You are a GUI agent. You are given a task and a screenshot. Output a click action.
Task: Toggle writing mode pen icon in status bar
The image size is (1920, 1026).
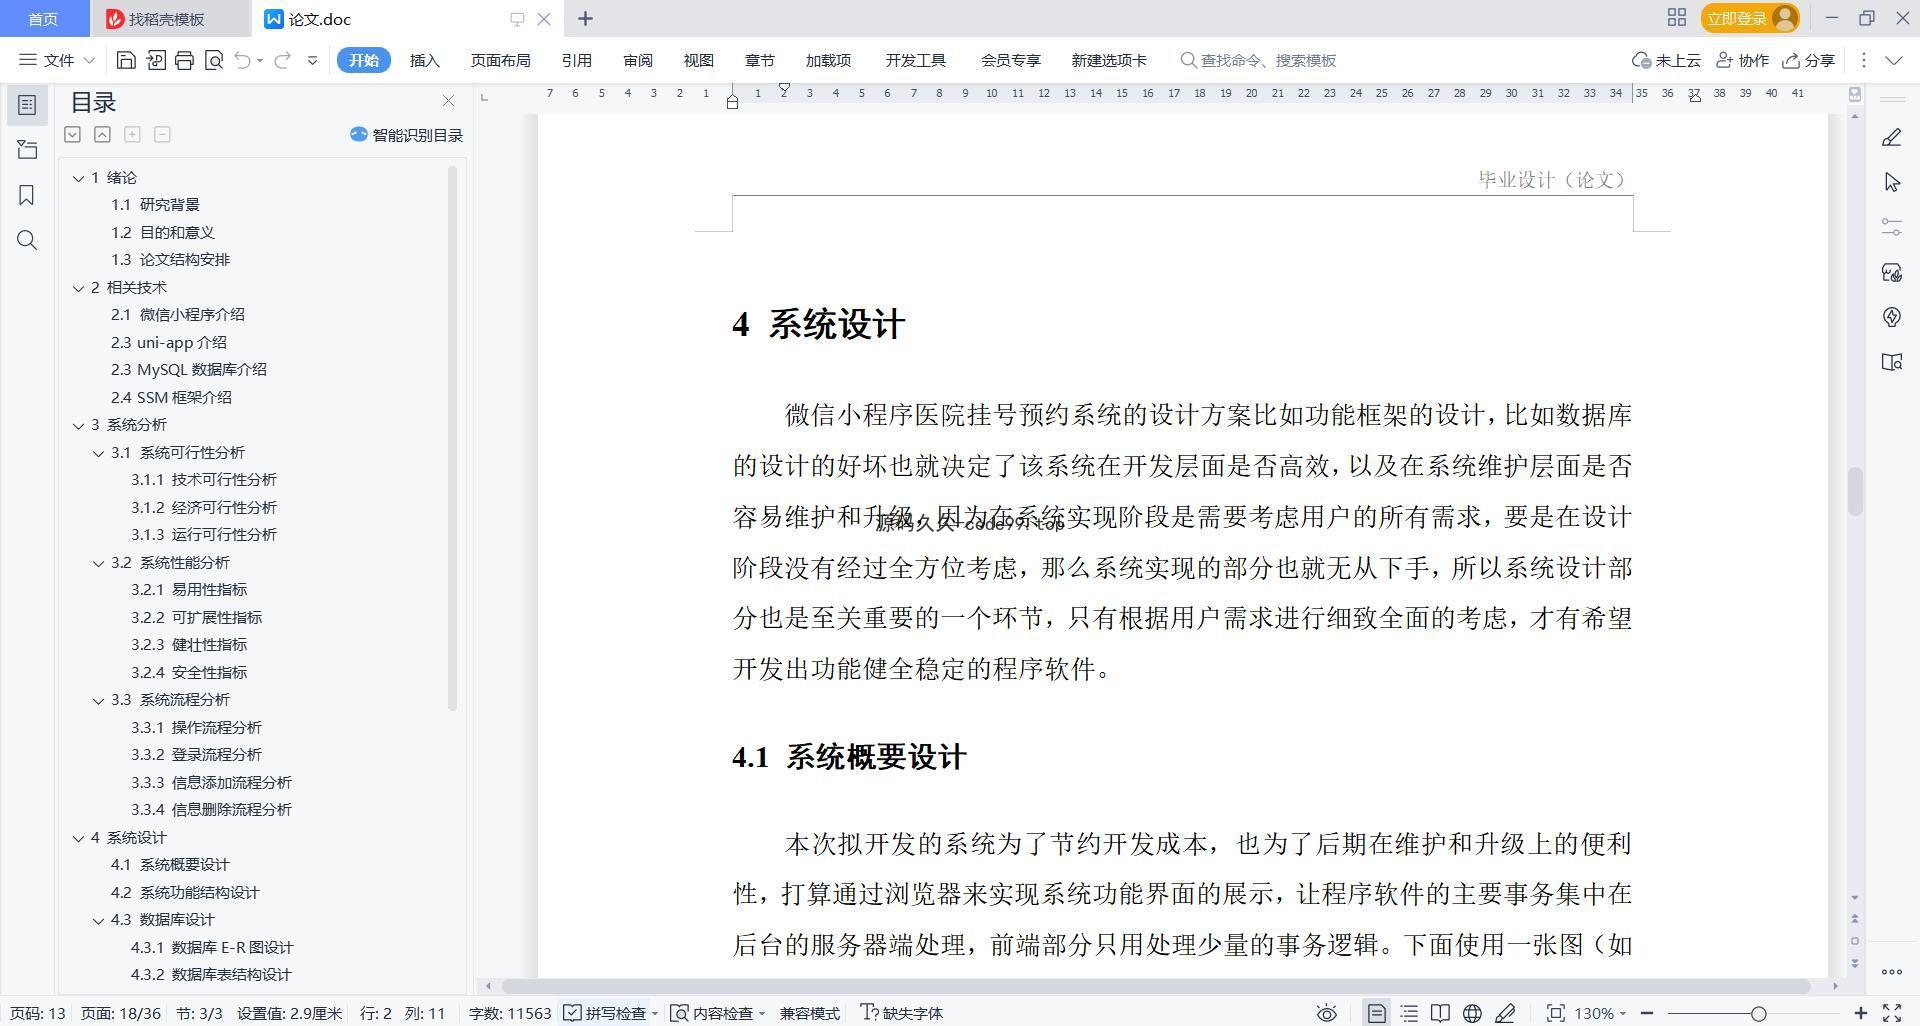coord(1505,1013)
